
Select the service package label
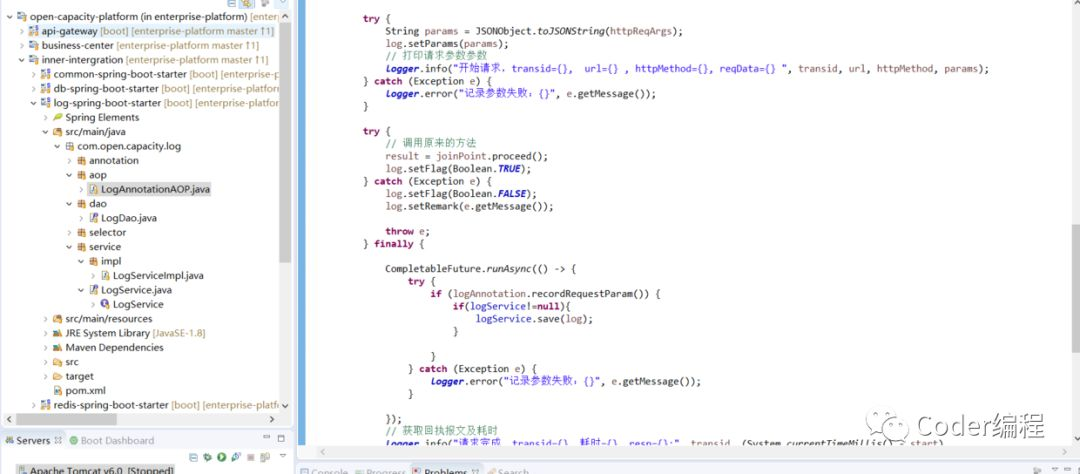105,247
